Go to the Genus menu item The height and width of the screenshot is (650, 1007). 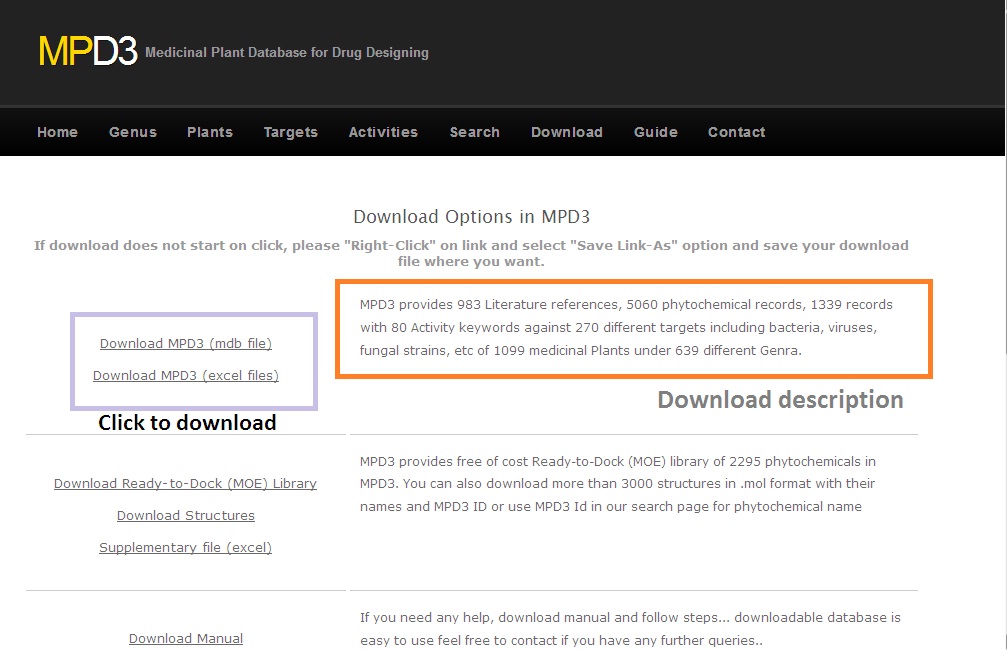[133, 132]
